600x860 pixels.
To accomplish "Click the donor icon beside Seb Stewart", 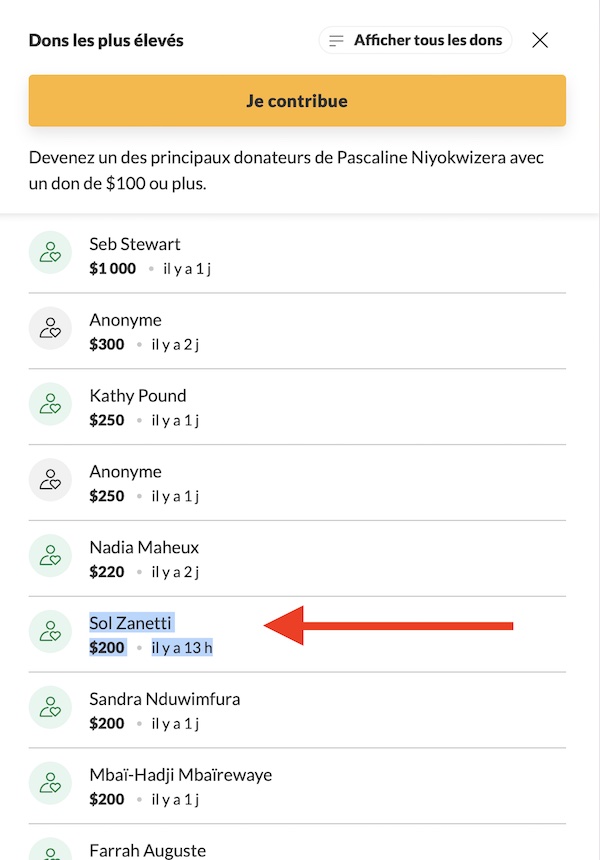I will [x=50, y=252].
